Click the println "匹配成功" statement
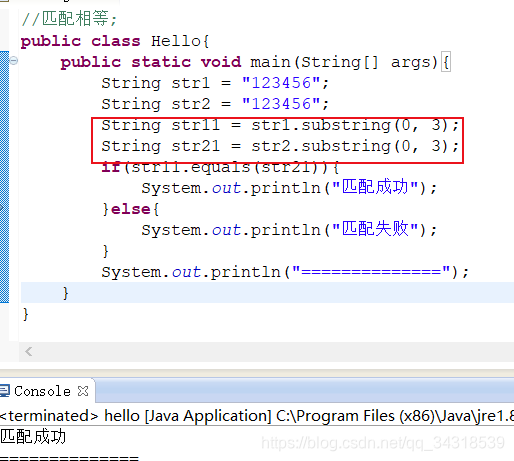514x461 pixels. click(x=289, y=188)
